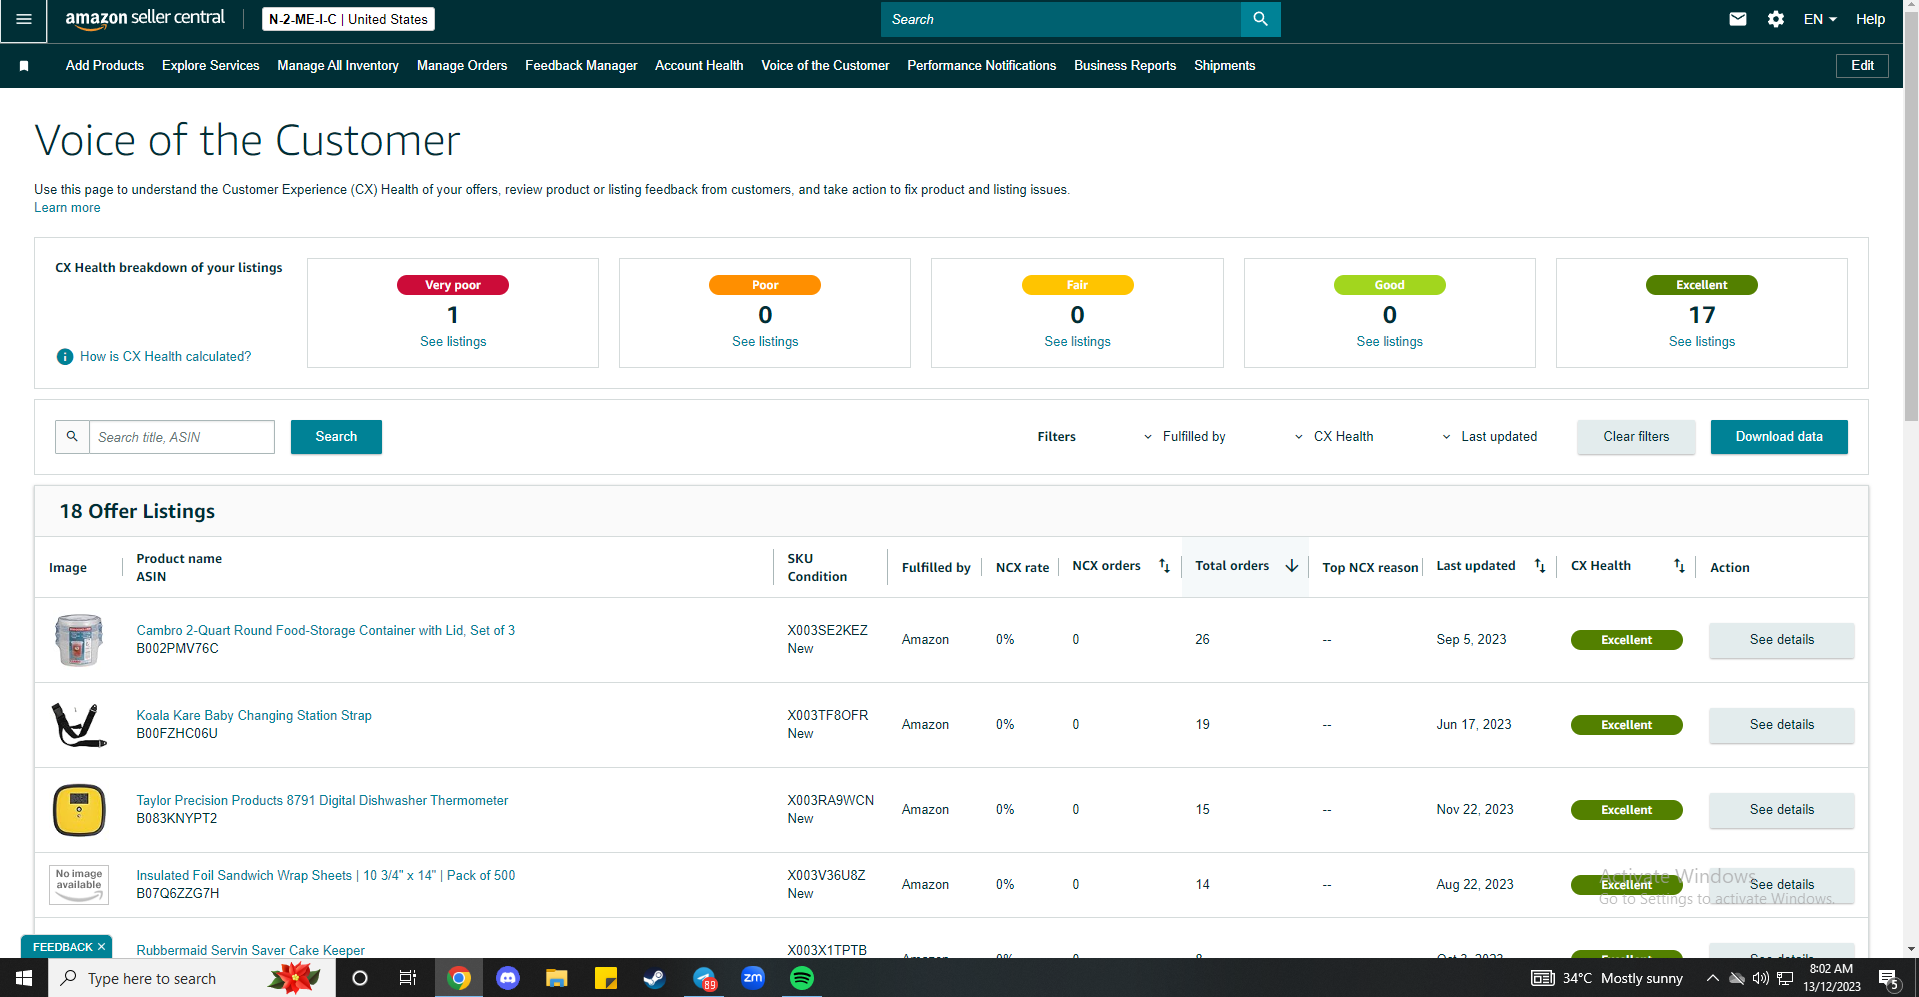See details for Cambro 2-Quart container
The image size is (1919, 997).
coord(1781,640)
